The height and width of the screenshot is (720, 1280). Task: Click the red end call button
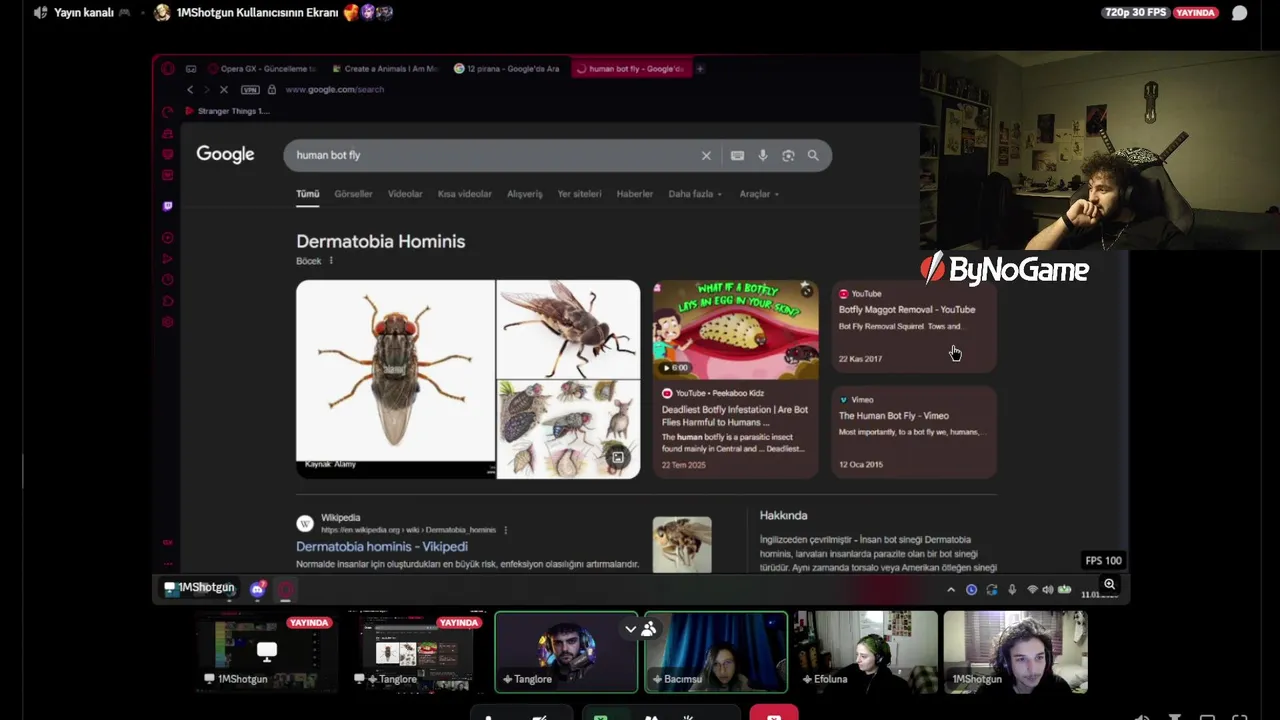pos(773,714)
